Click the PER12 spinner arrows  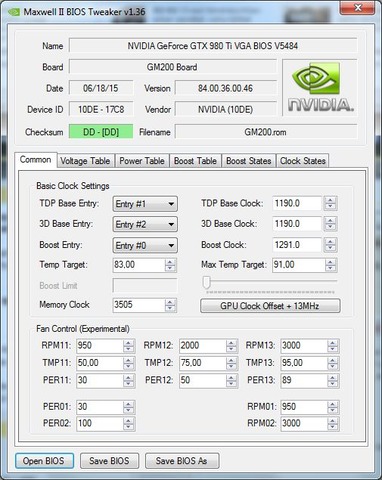coord(232,381)
